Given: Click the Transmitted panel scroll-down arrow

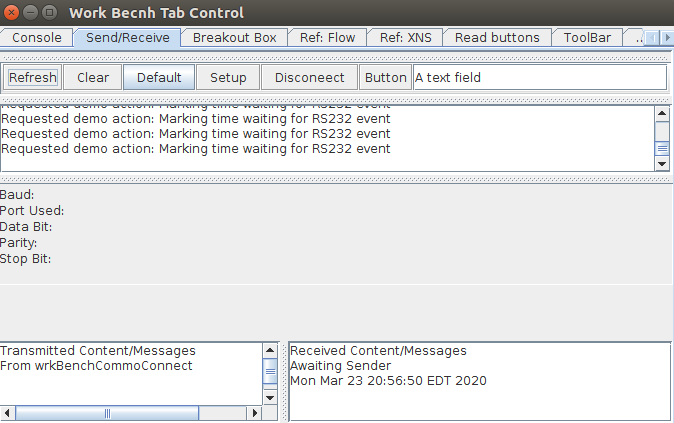Looking at the screenshot, I should [x=269, y=397].
